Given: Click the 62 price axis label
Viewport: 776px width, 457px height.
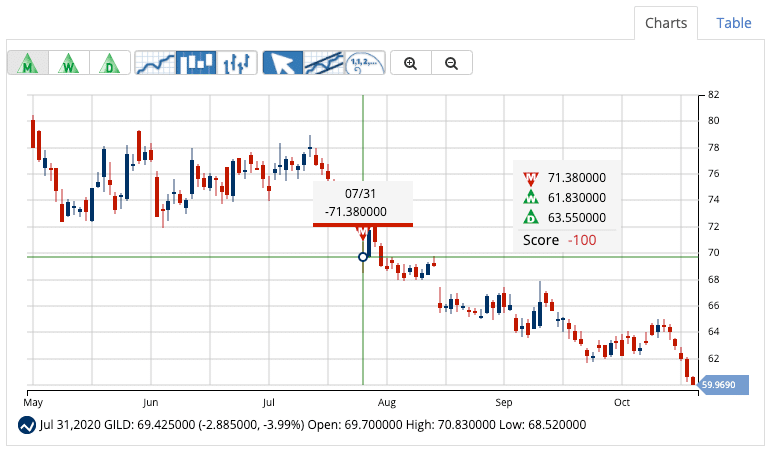Looking at the screenshot, I should point(713,358).
